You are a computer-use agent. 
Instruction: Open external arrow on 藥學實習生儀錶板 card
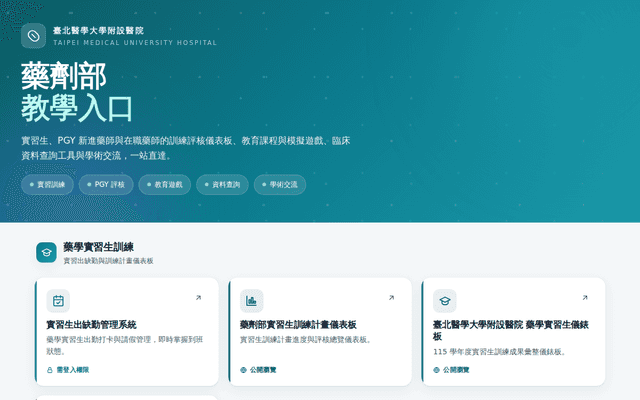(585, 298)
